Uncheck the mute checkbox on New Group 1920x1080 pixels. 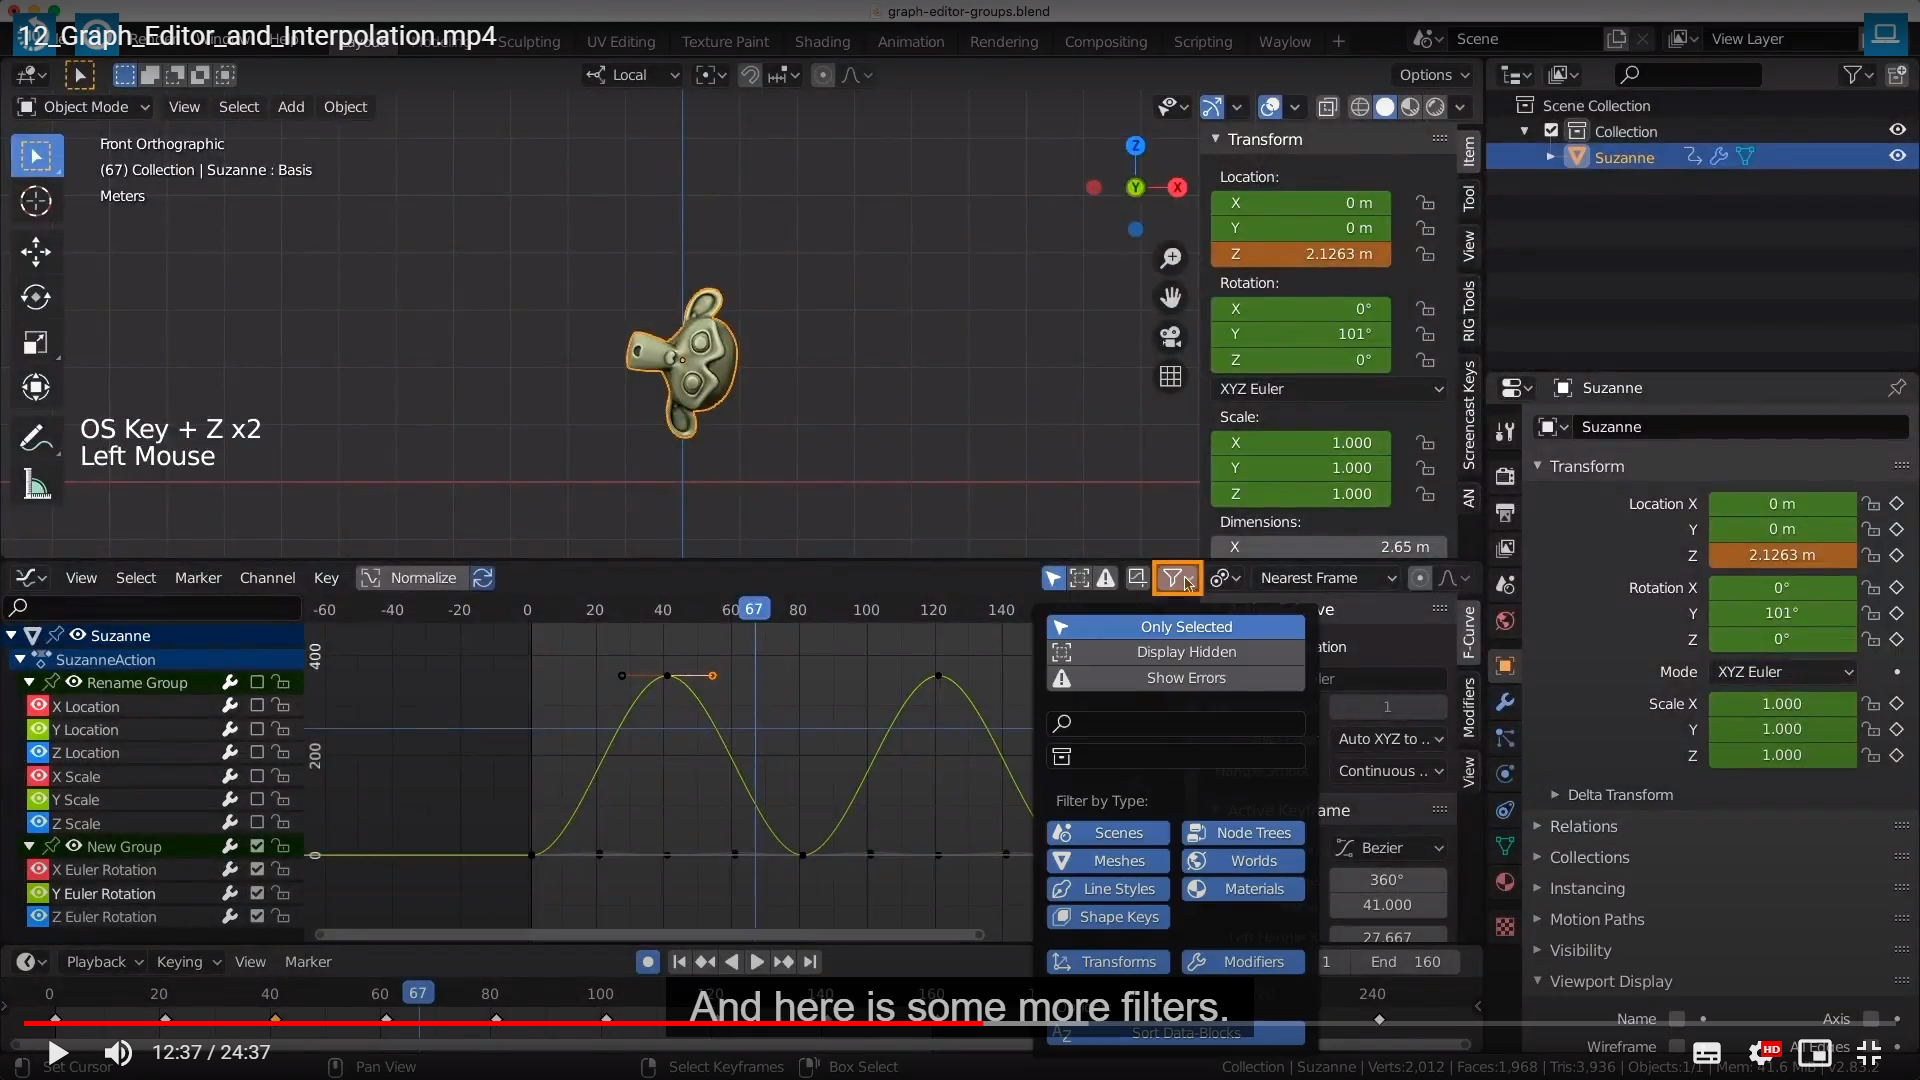coord(257,846)
